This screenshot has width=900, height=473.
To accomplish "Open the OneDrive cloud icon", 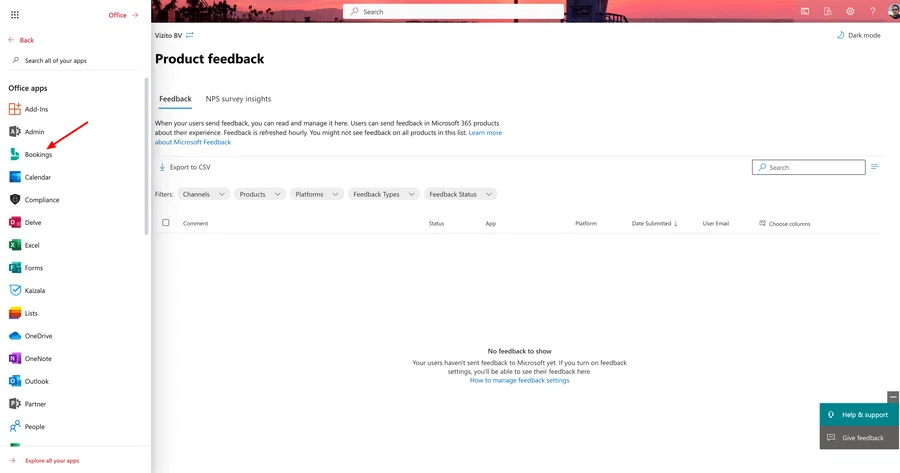I will click(15, 336).
